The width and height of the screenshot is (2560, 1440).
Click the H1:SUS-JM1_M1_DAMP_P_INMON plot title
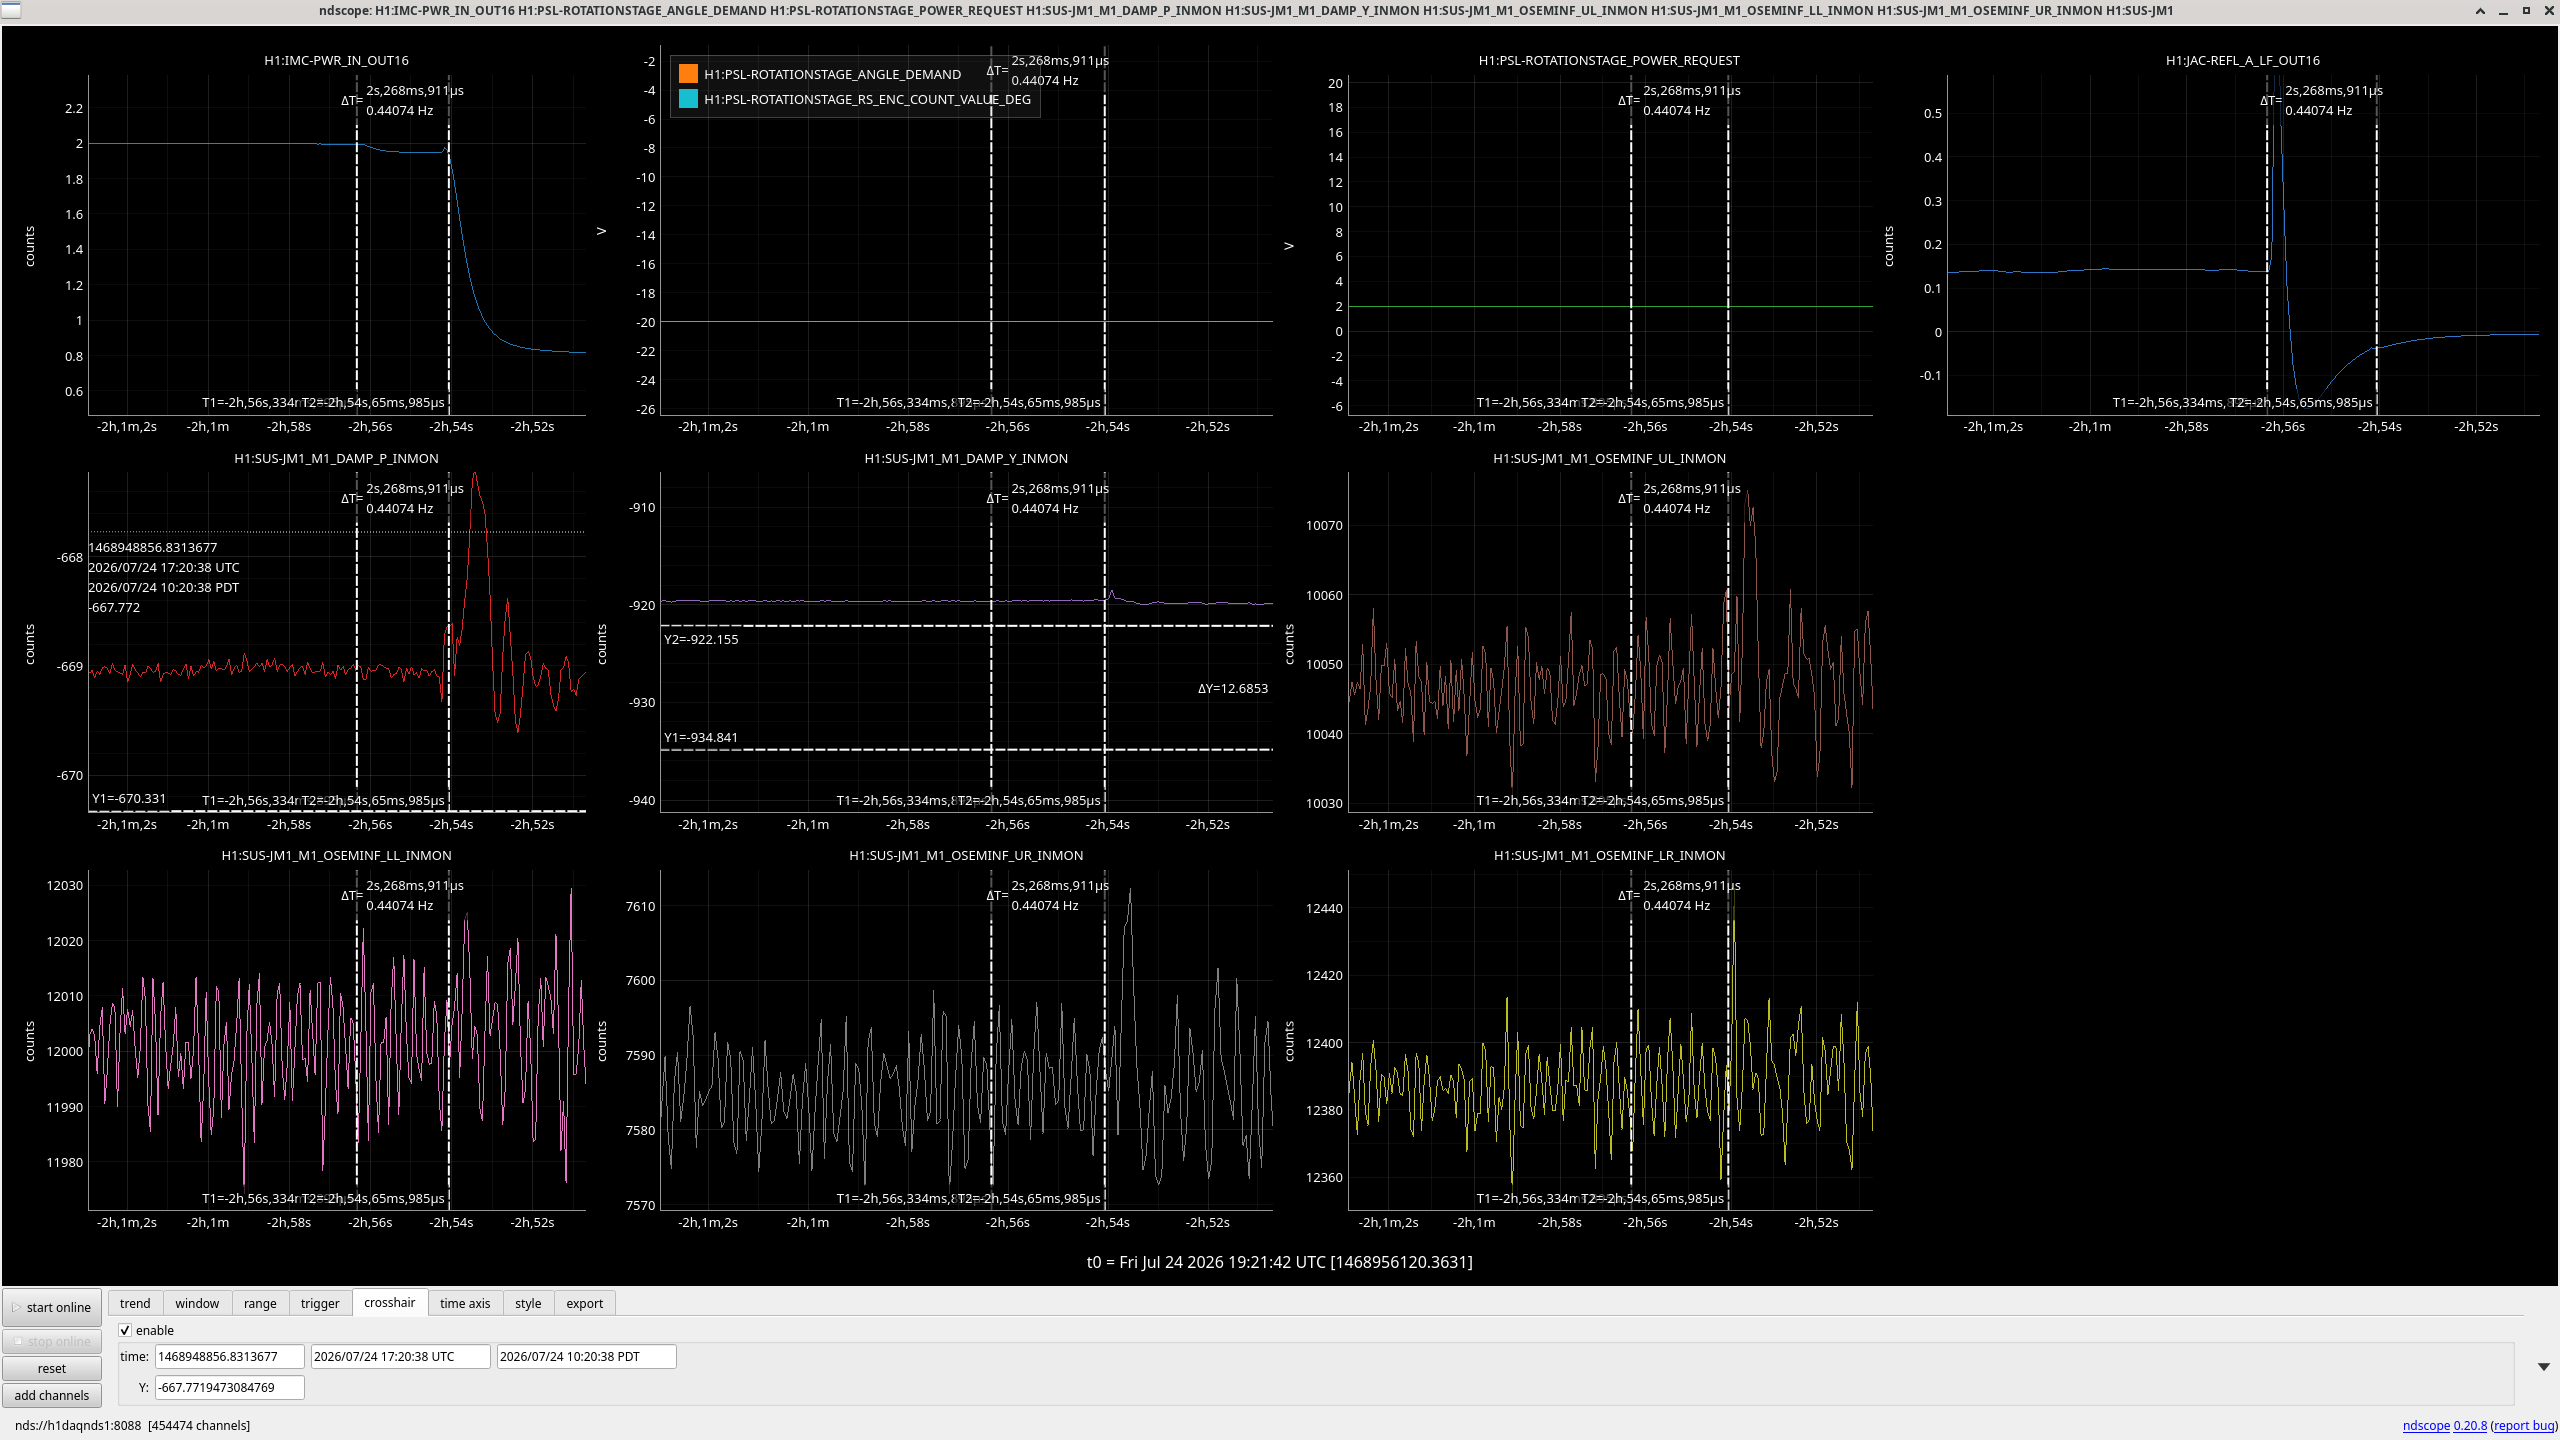tap(336, 458)
